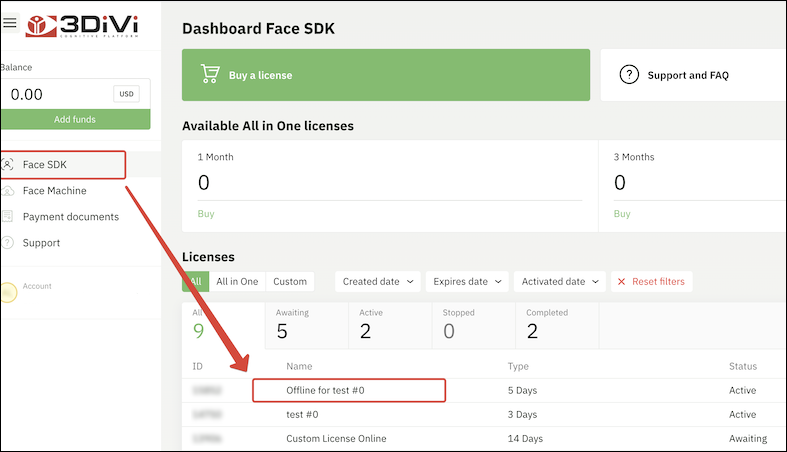Screen dimensions: 787x452
Task: Click the Payment documents sidebar icon
Action: click(x=8, y=216)
